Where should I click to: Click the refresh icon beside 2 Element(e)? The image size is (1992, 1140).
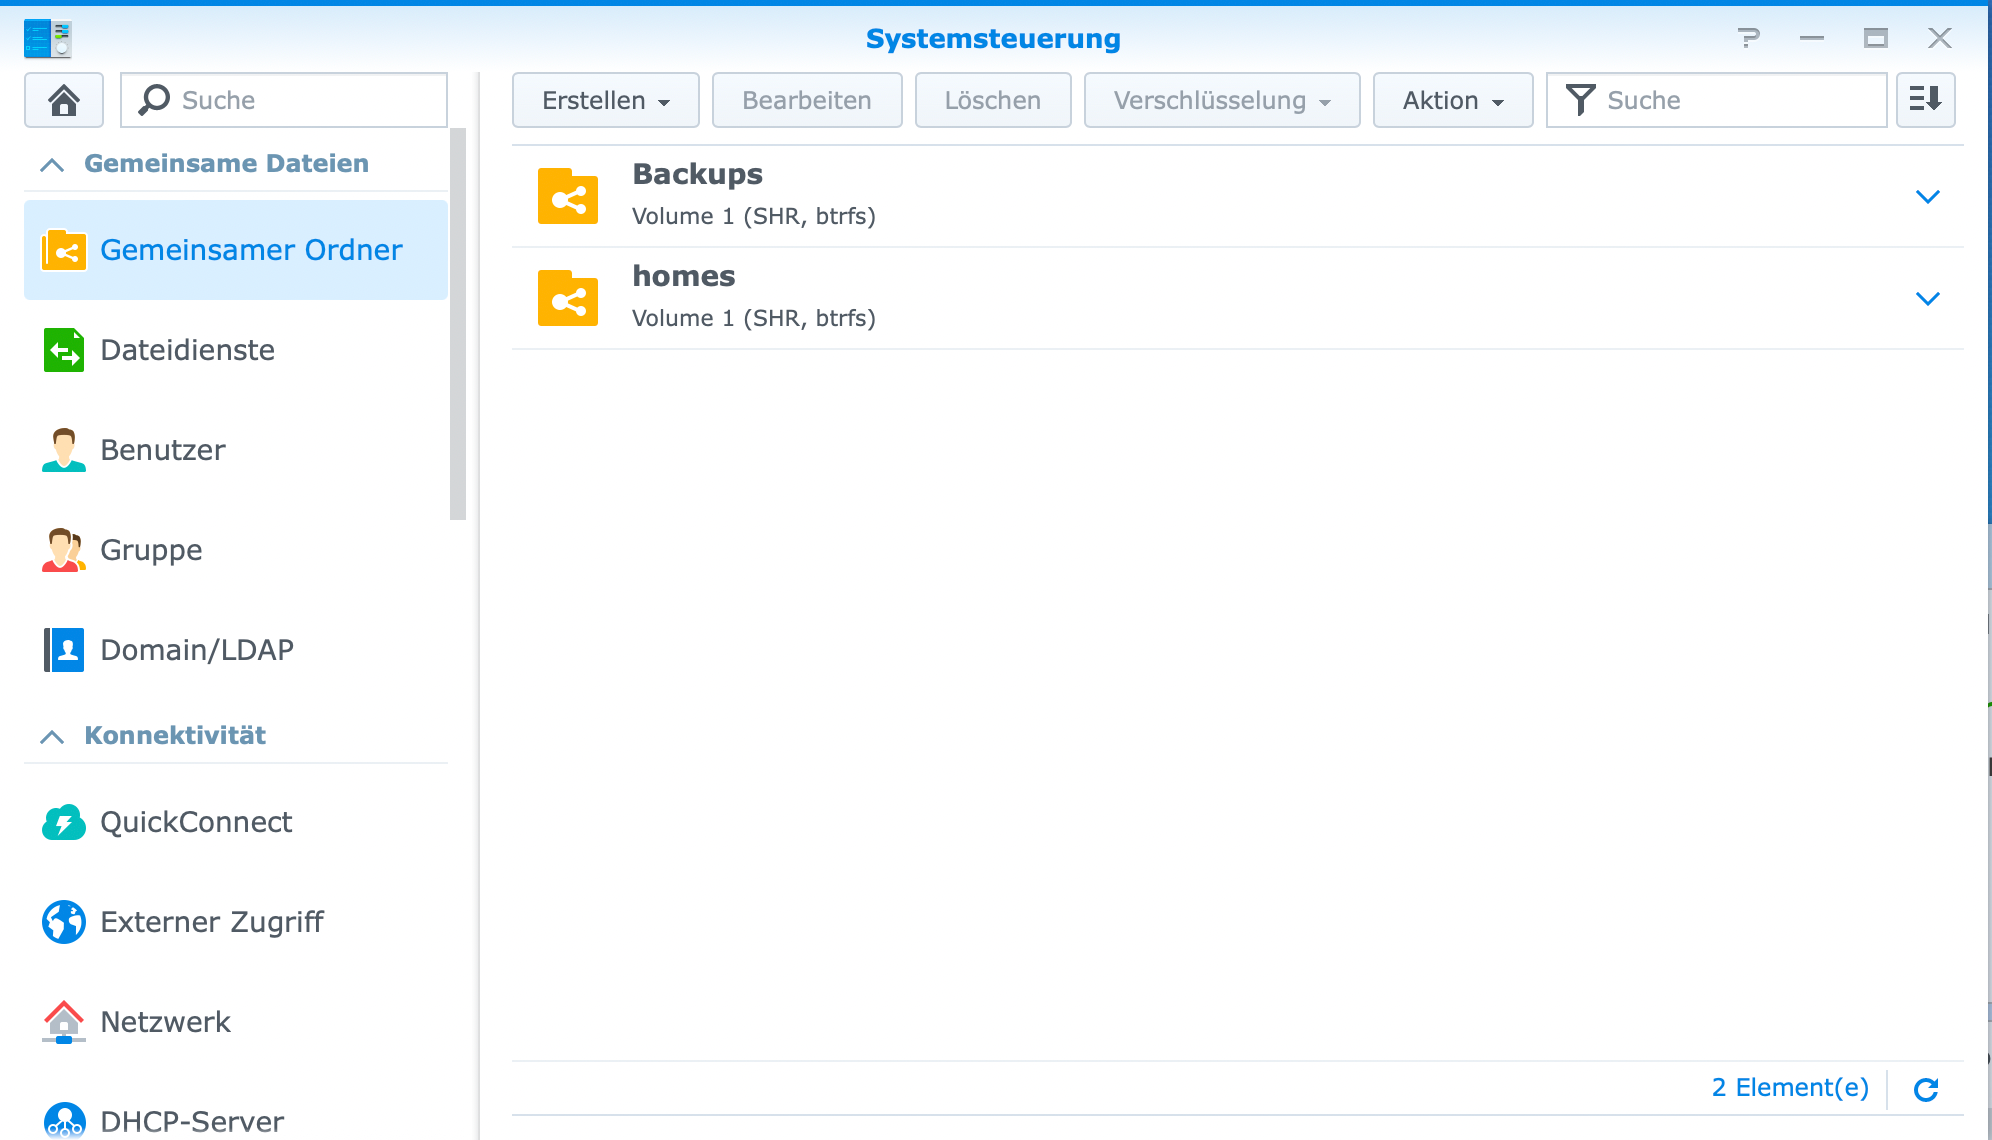[1926, 1089]
